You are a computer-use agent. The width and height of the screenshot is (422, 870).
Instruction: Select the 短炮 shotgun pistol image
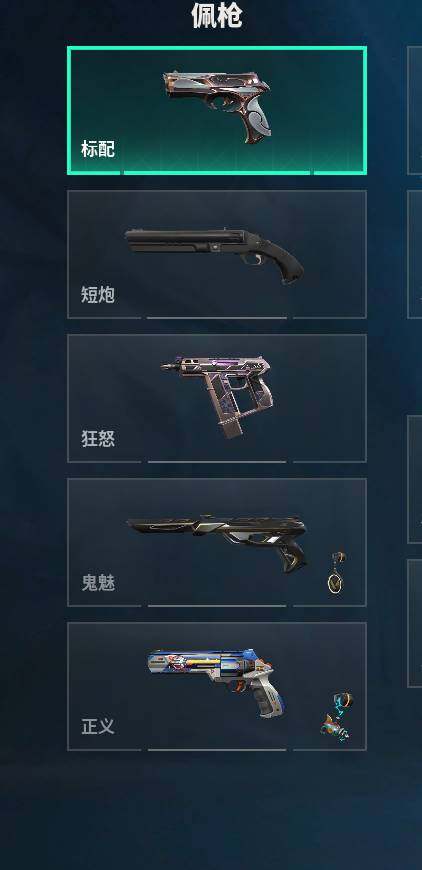click(215, 255)
